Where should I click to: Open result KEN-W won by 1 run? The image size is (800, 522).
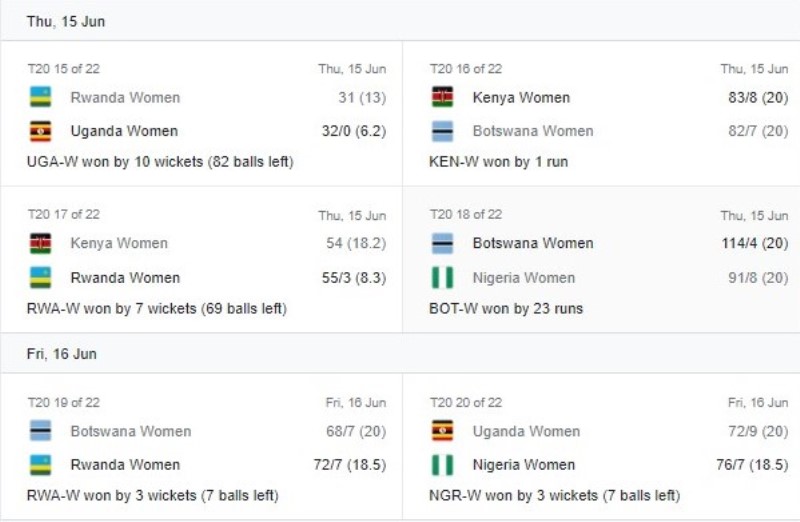[498, 162]
